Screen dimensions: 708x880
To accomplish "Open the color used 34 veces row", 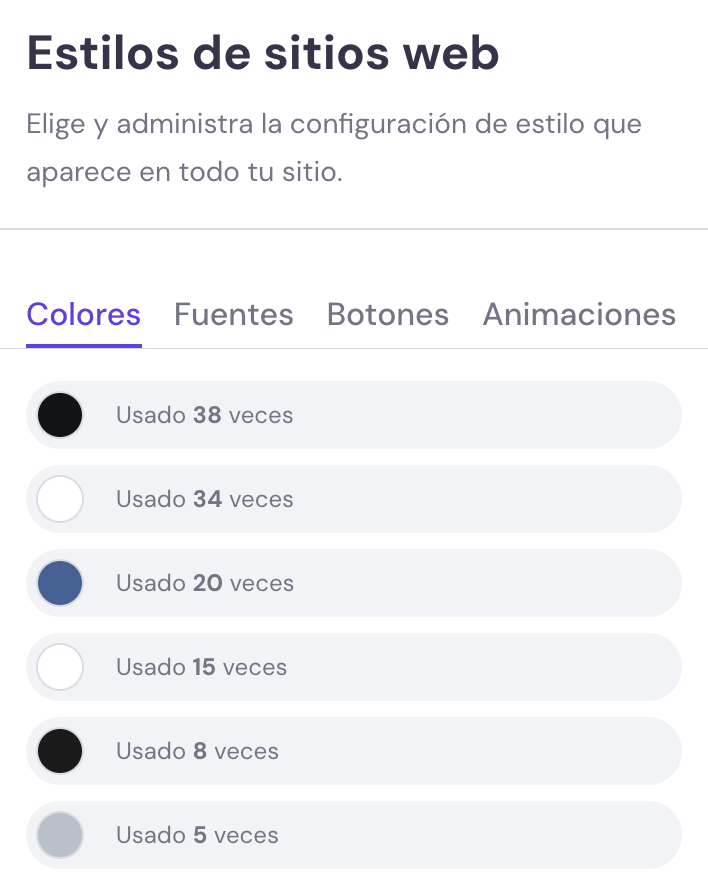I will pyautogui.click(x=353, y=499).
